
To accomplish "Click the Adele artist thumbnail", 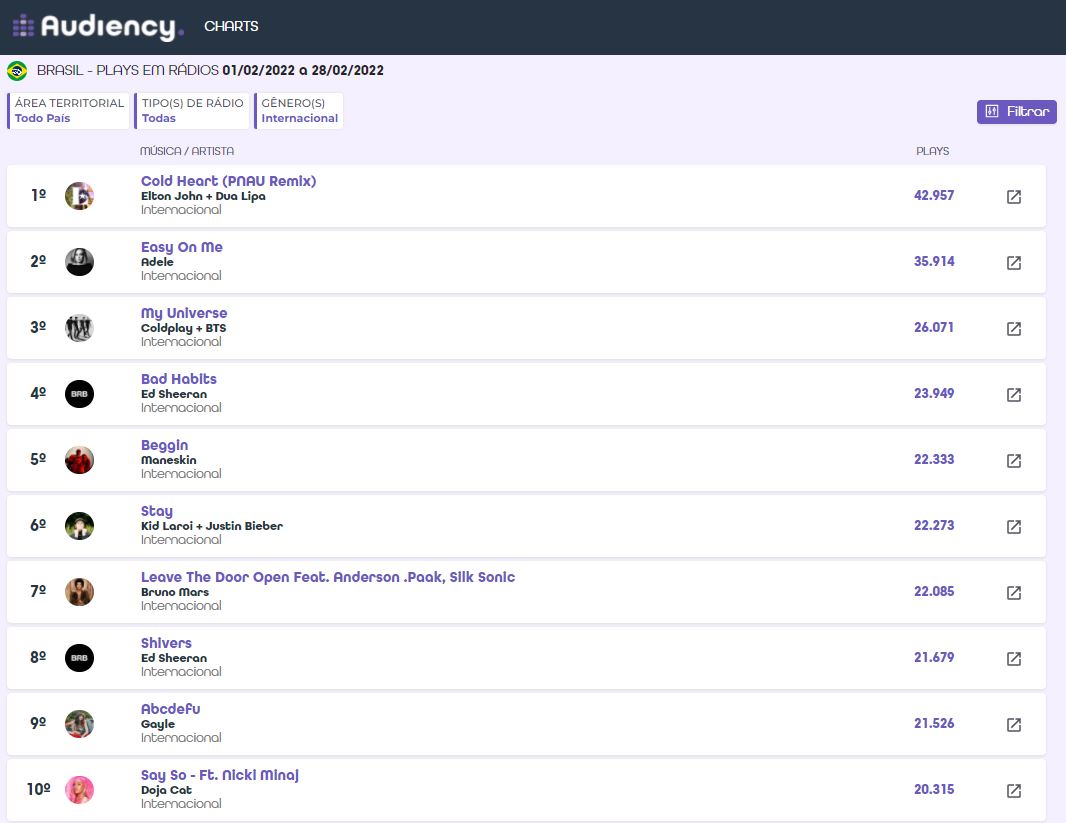I will click(x=79, y=262).
